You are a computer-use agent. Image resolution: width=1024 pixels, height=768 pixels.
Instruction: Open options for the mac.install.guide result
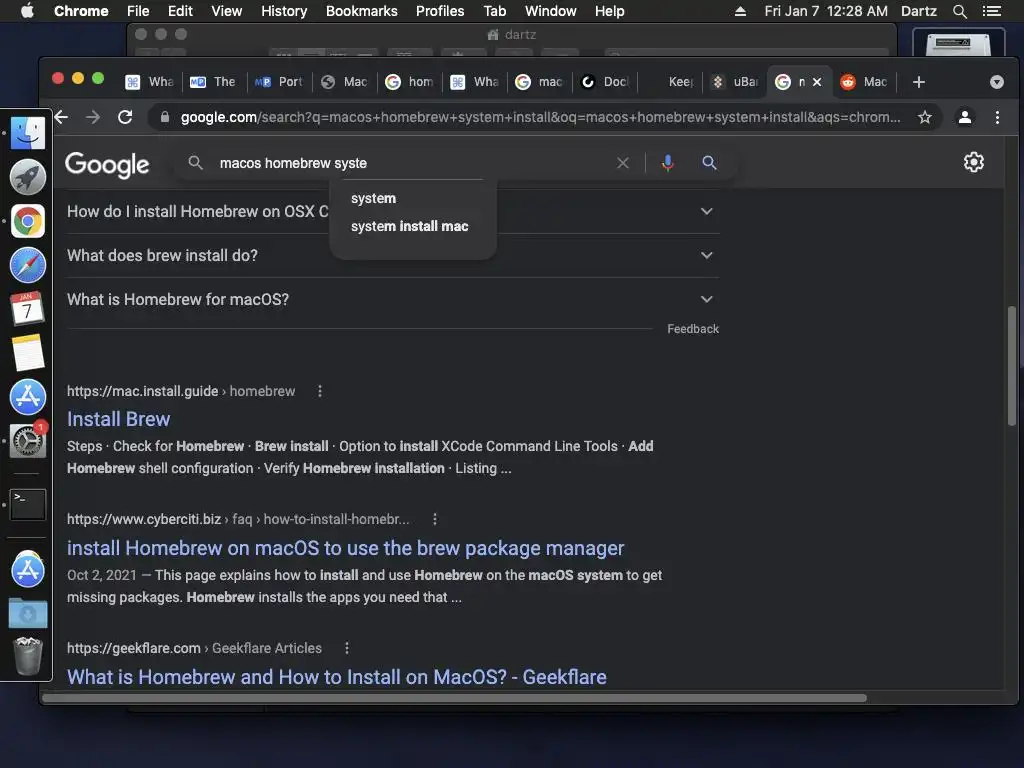click(320, 391)
